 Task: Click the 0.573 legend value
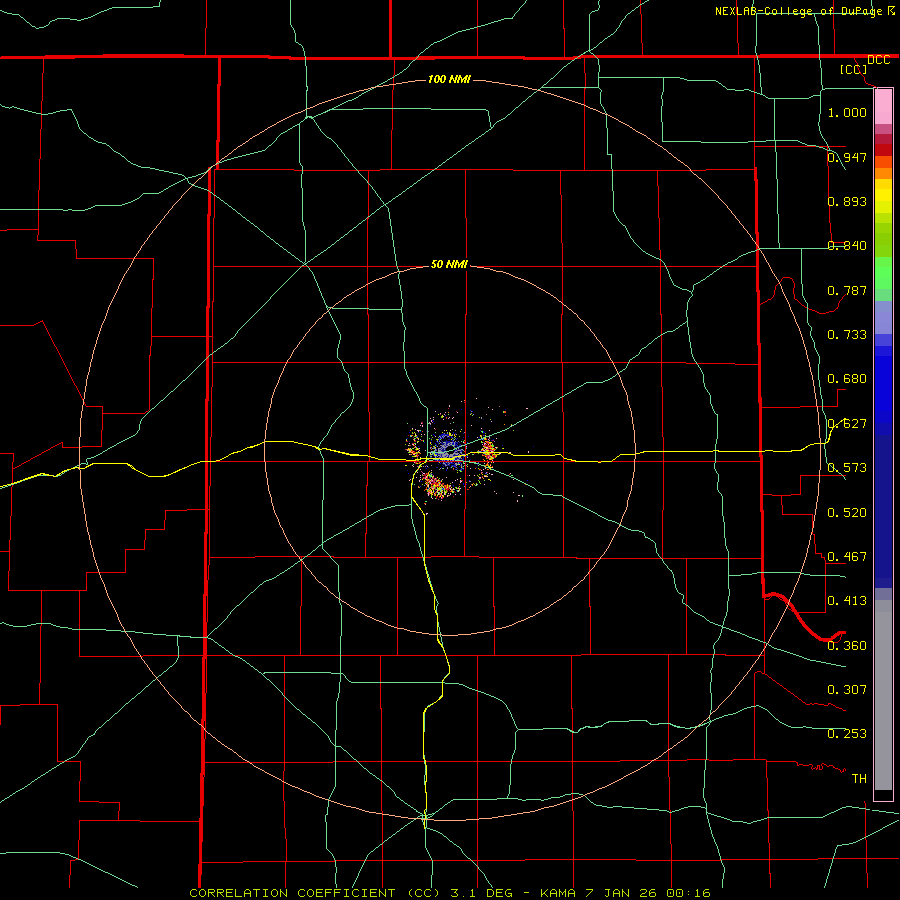847,468
